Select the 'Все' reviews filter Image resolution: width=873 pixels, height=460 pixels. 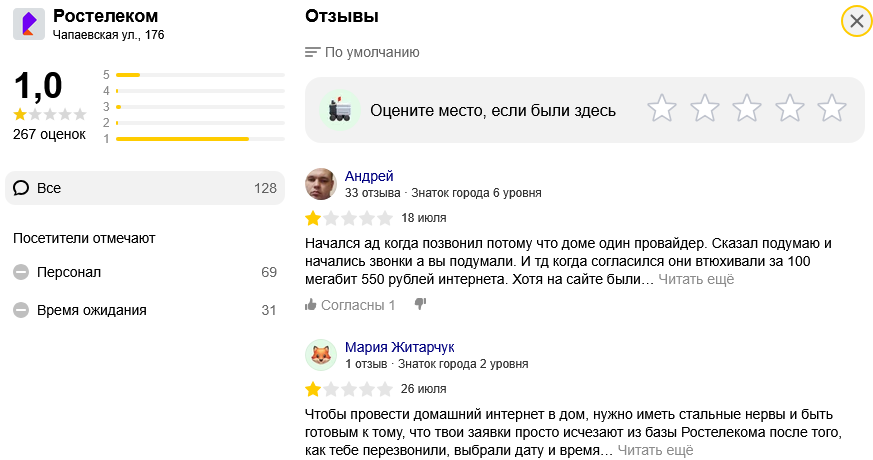pos(145,188)
